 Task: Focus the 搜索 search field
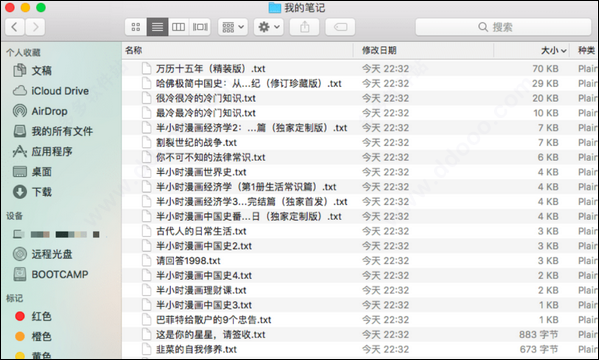pyautogui.click(x=503, y=27)
